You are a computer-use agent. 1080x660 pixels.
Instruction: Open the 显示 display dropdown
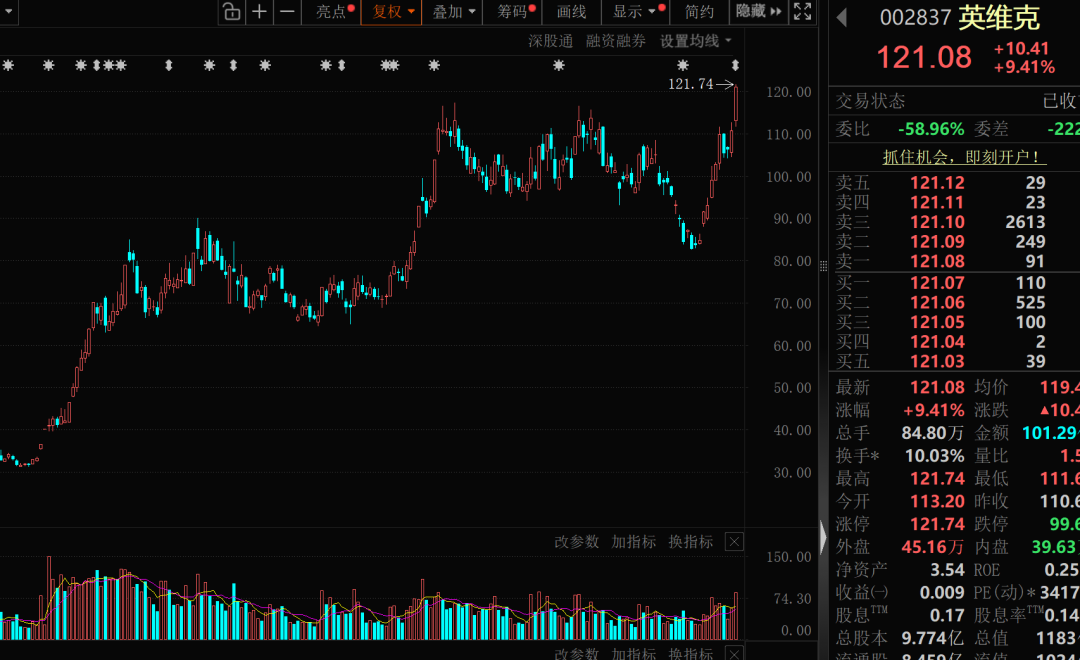point(636,12)
